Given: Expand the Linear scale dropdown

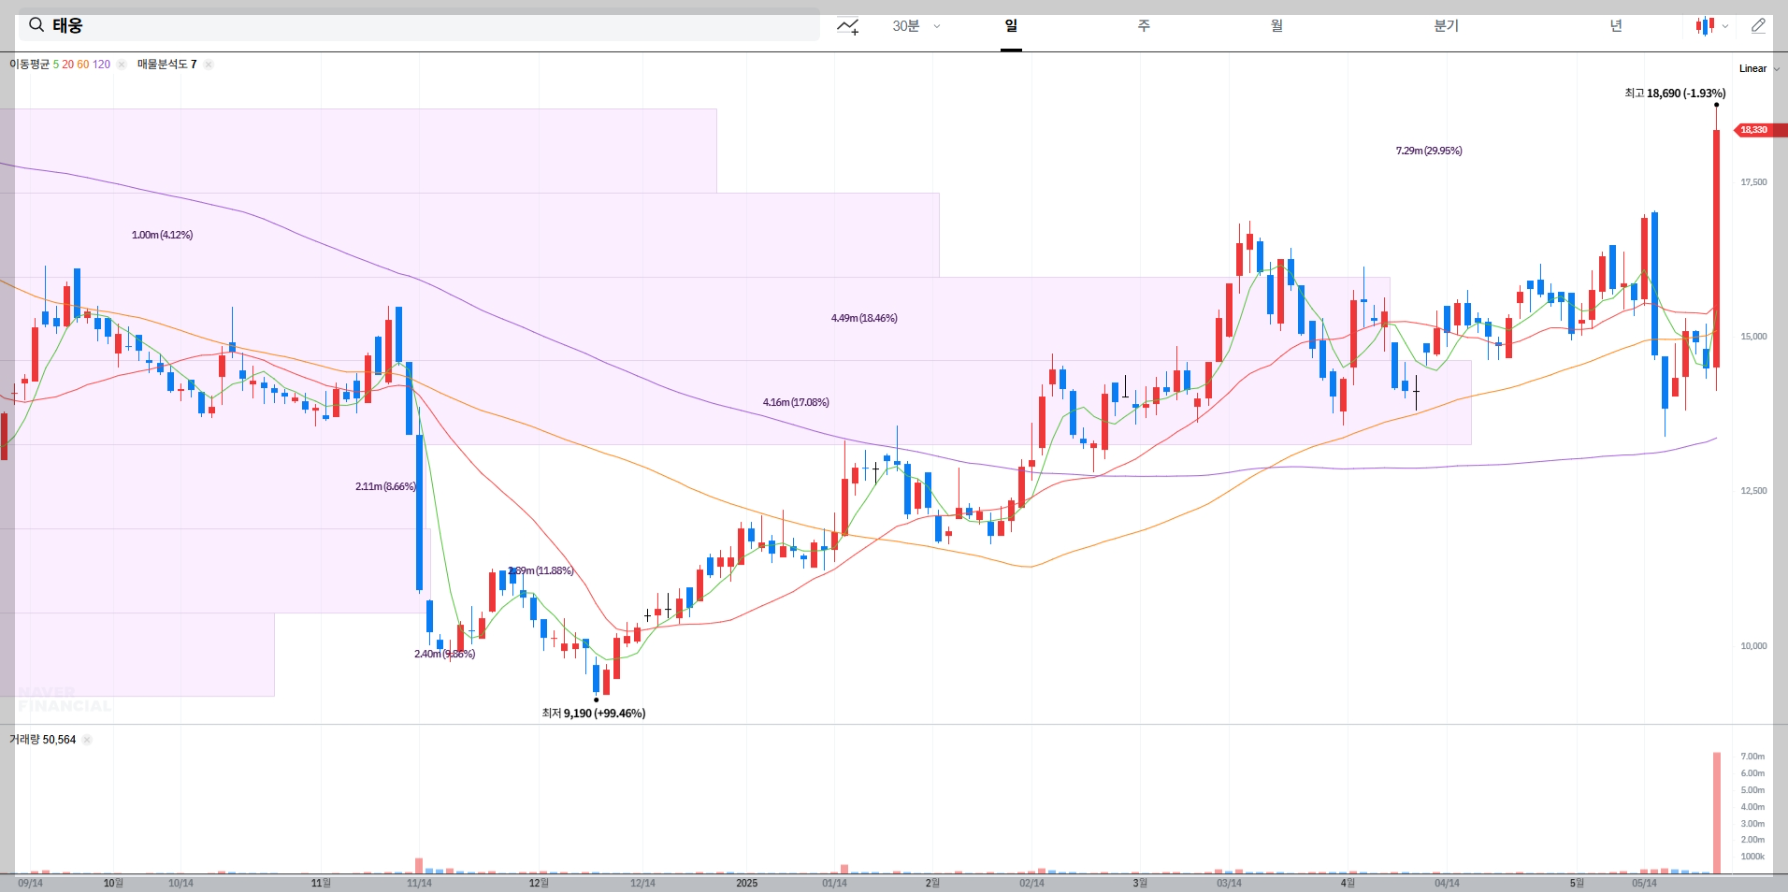Looking at the screenshot, I should tap(1759, 69).
